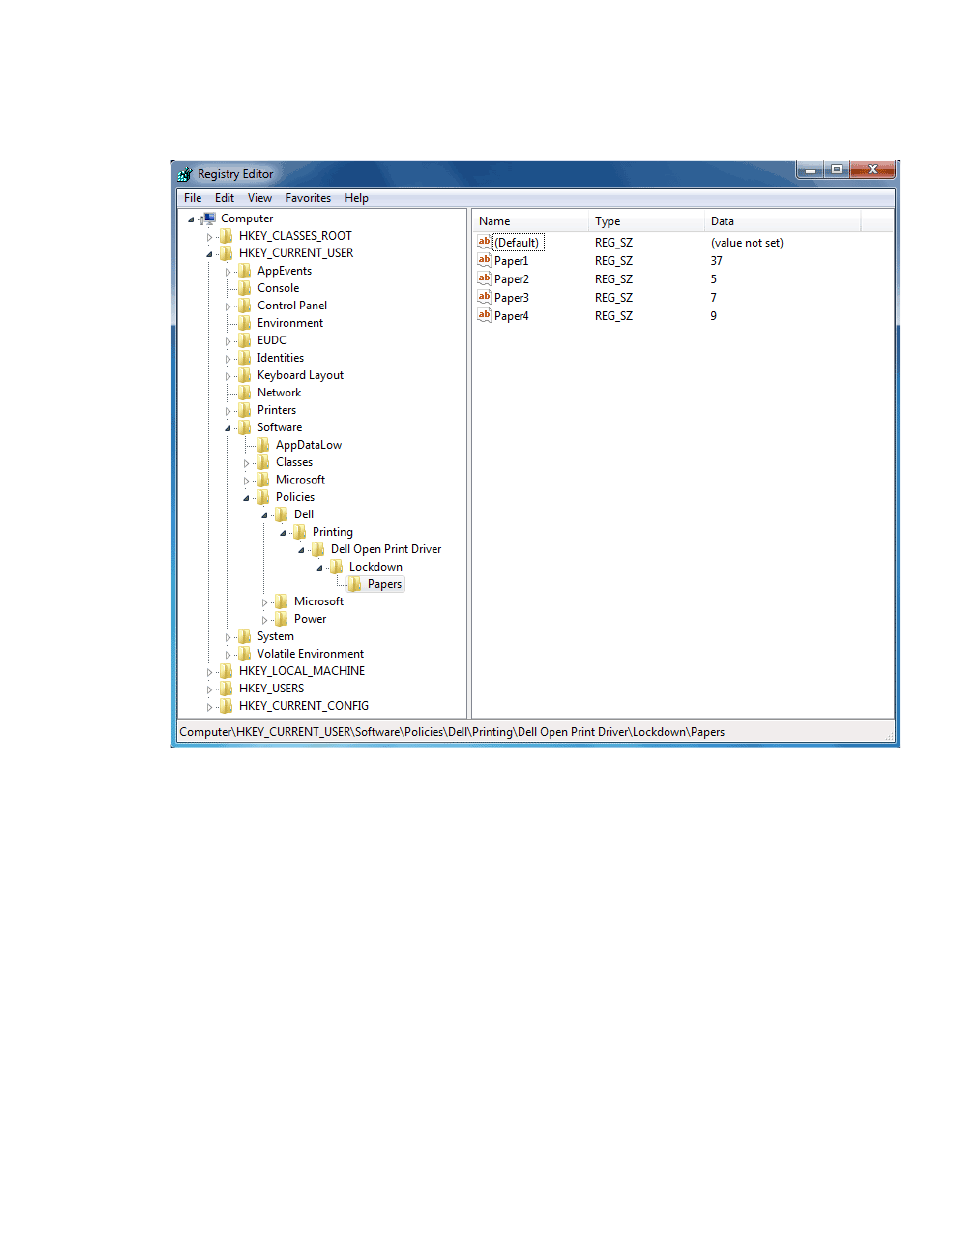This screenshot has width=954, height=1235.
Task: Open the Favorites menu
Action: (x=308, y=198)
